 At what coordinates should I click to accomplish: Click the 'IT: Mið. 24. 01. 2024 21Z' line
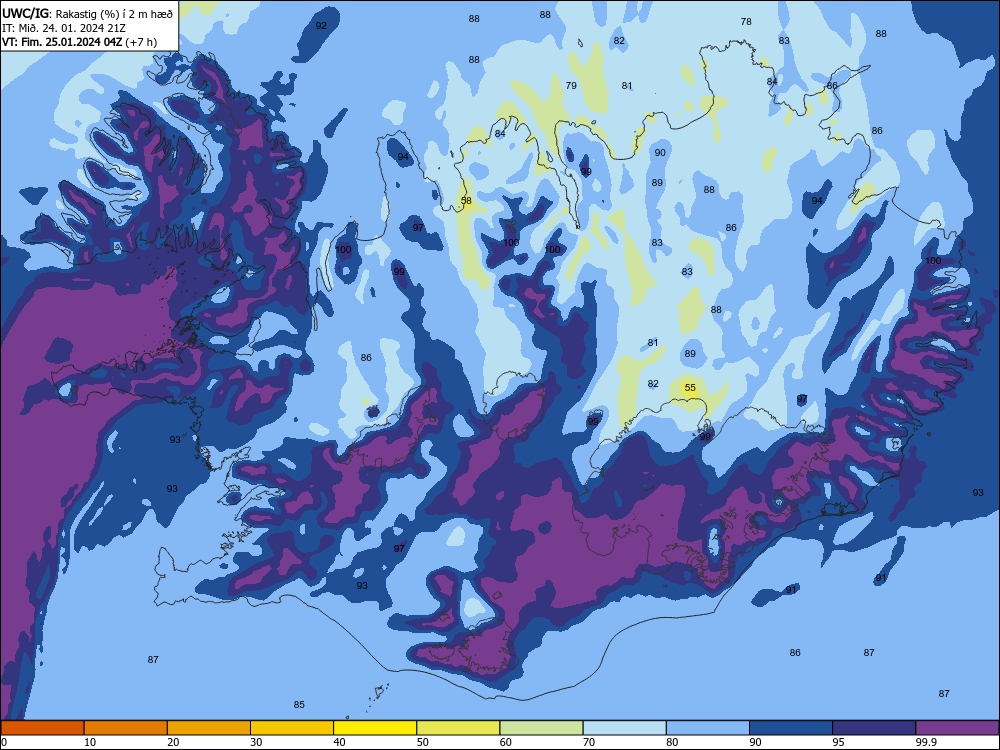(x=64, y=28)
